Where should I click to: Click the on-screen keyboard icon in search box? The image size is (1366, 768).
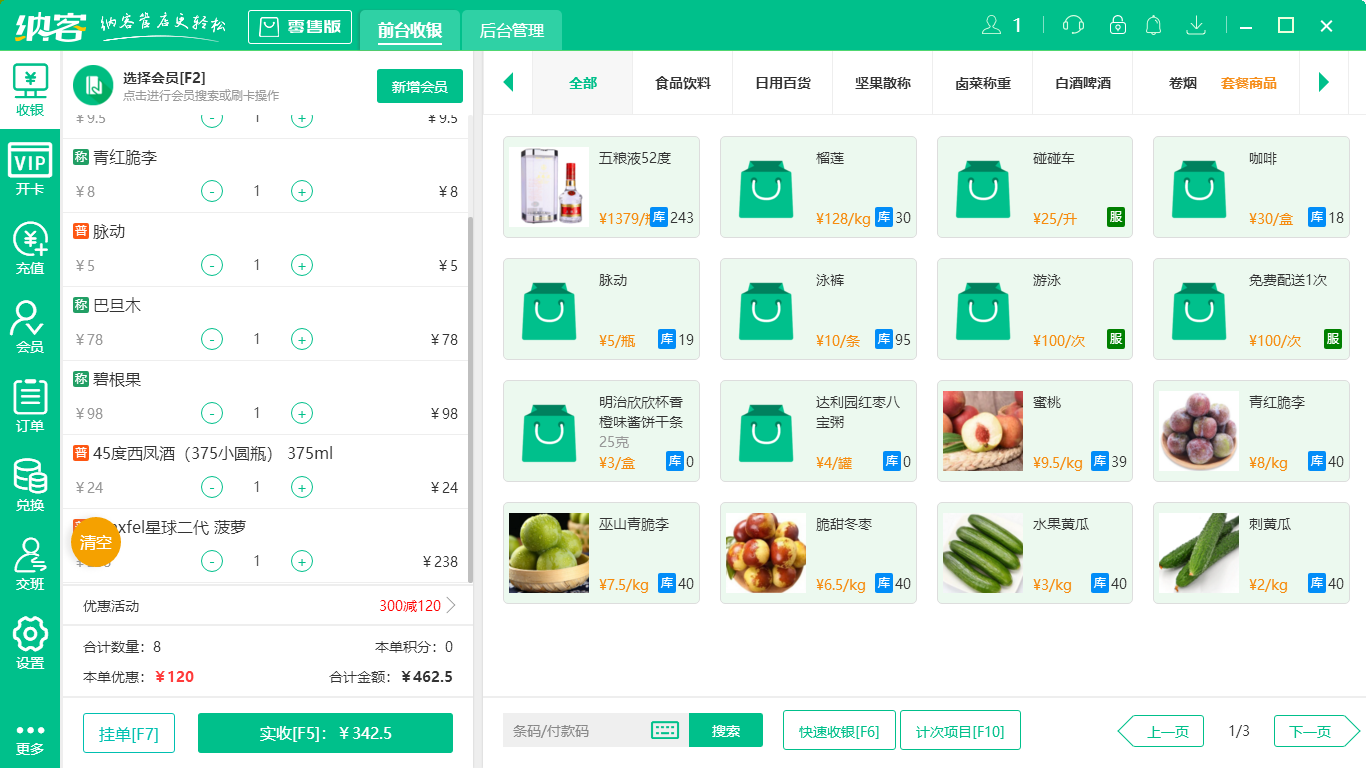click(665, 730)
